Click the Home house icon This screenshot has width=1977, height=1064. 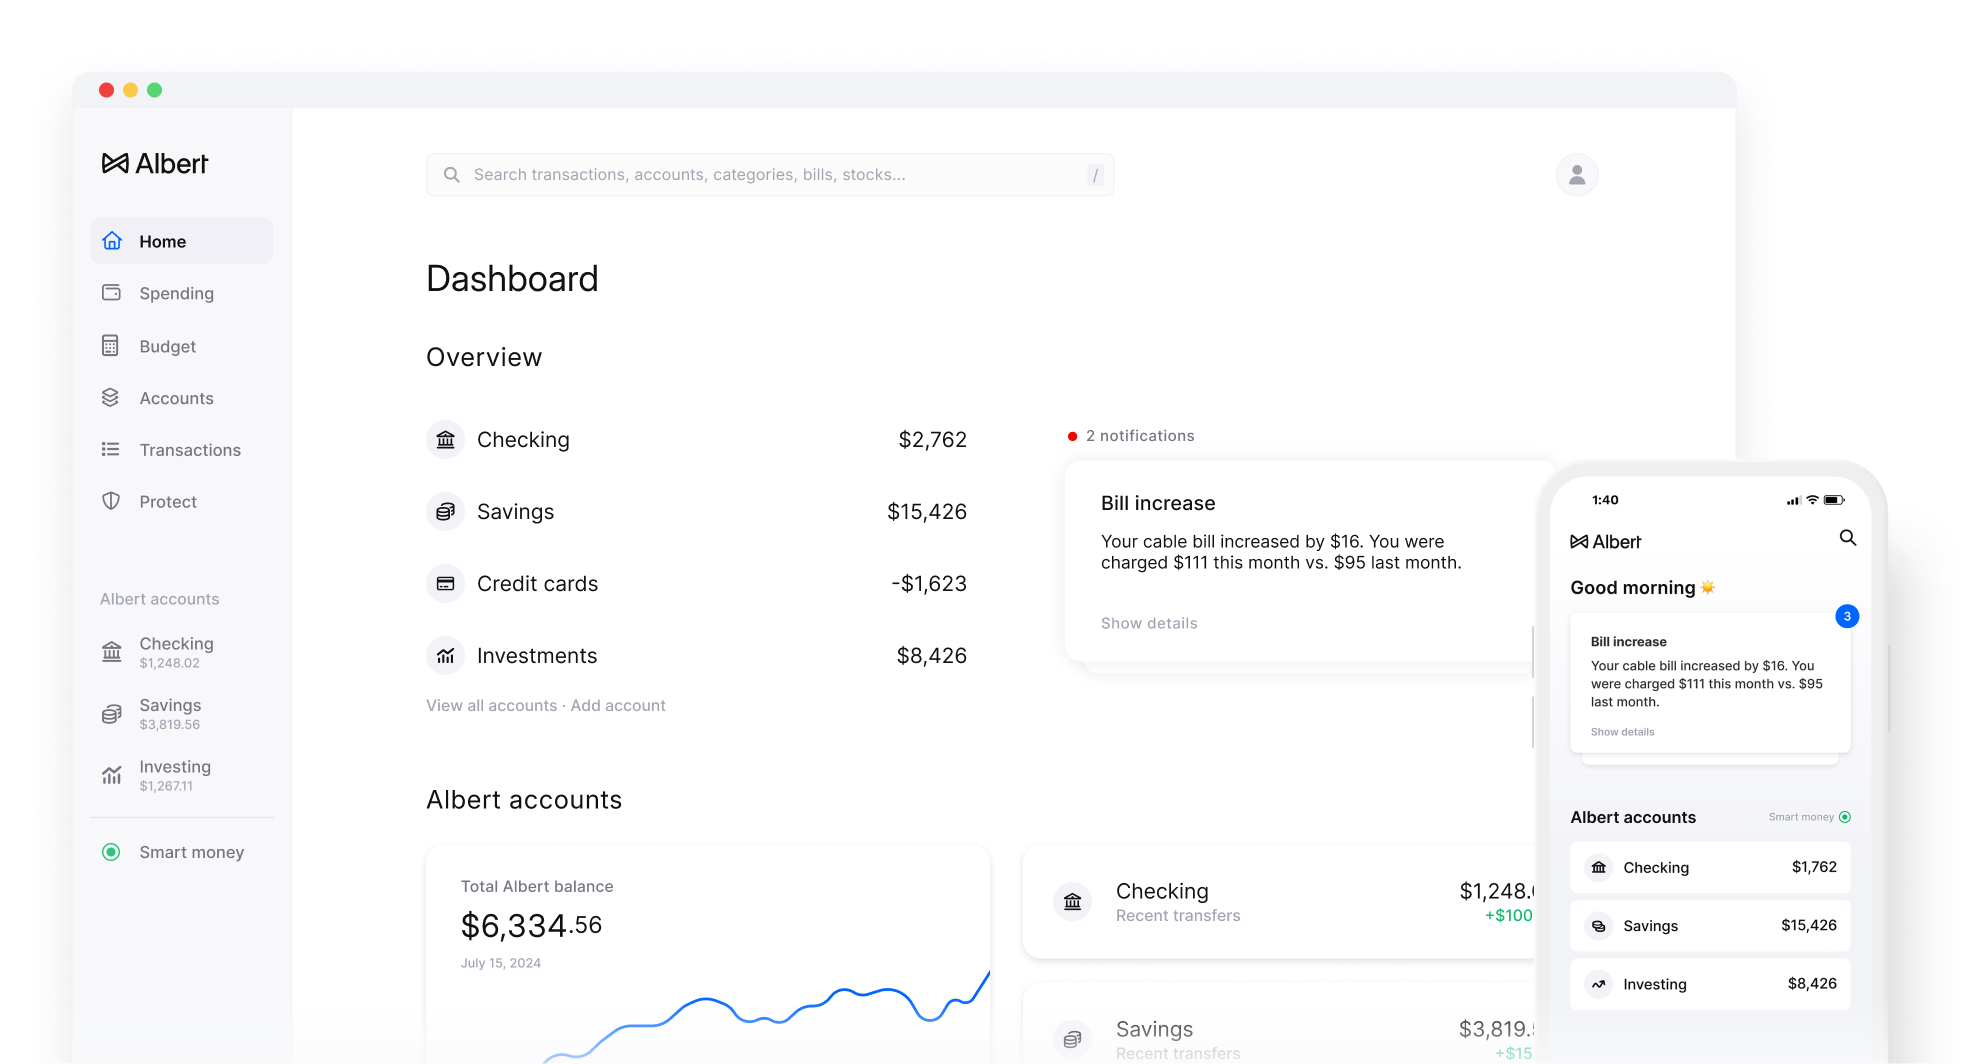coord(112,241)
